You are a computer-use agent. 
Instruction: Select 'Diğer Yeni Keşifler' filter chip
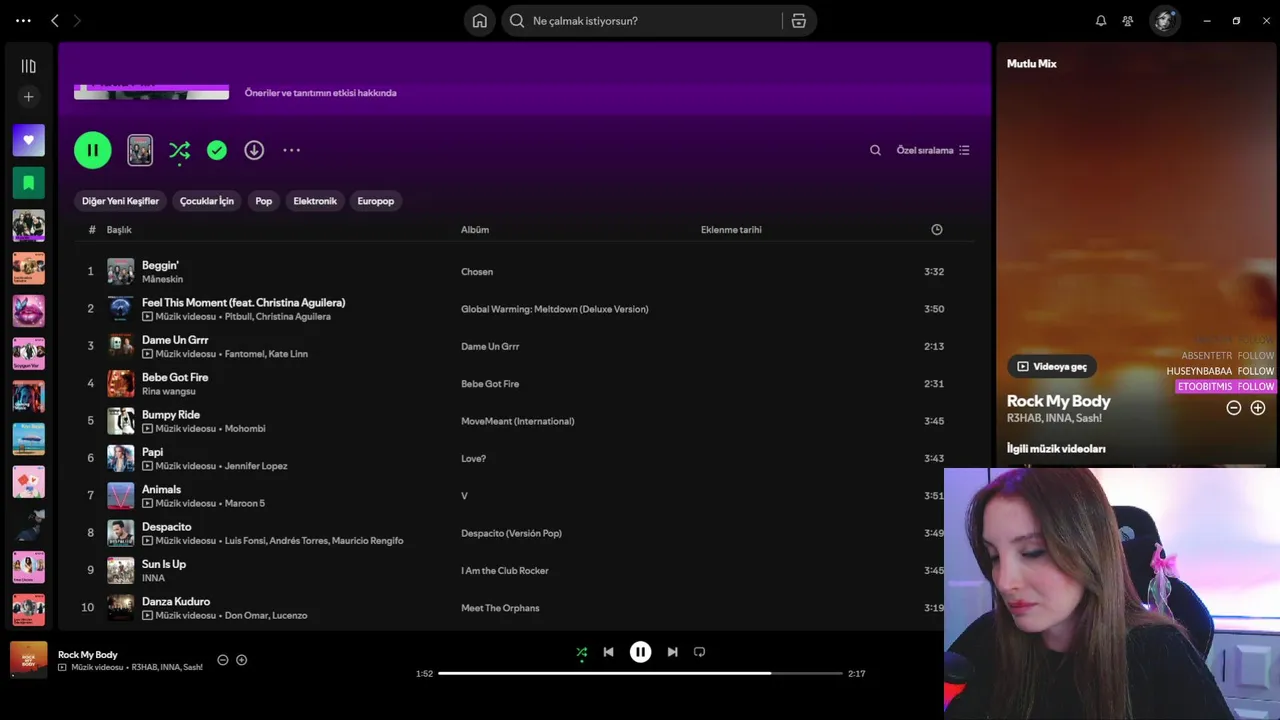coord(120,201)
